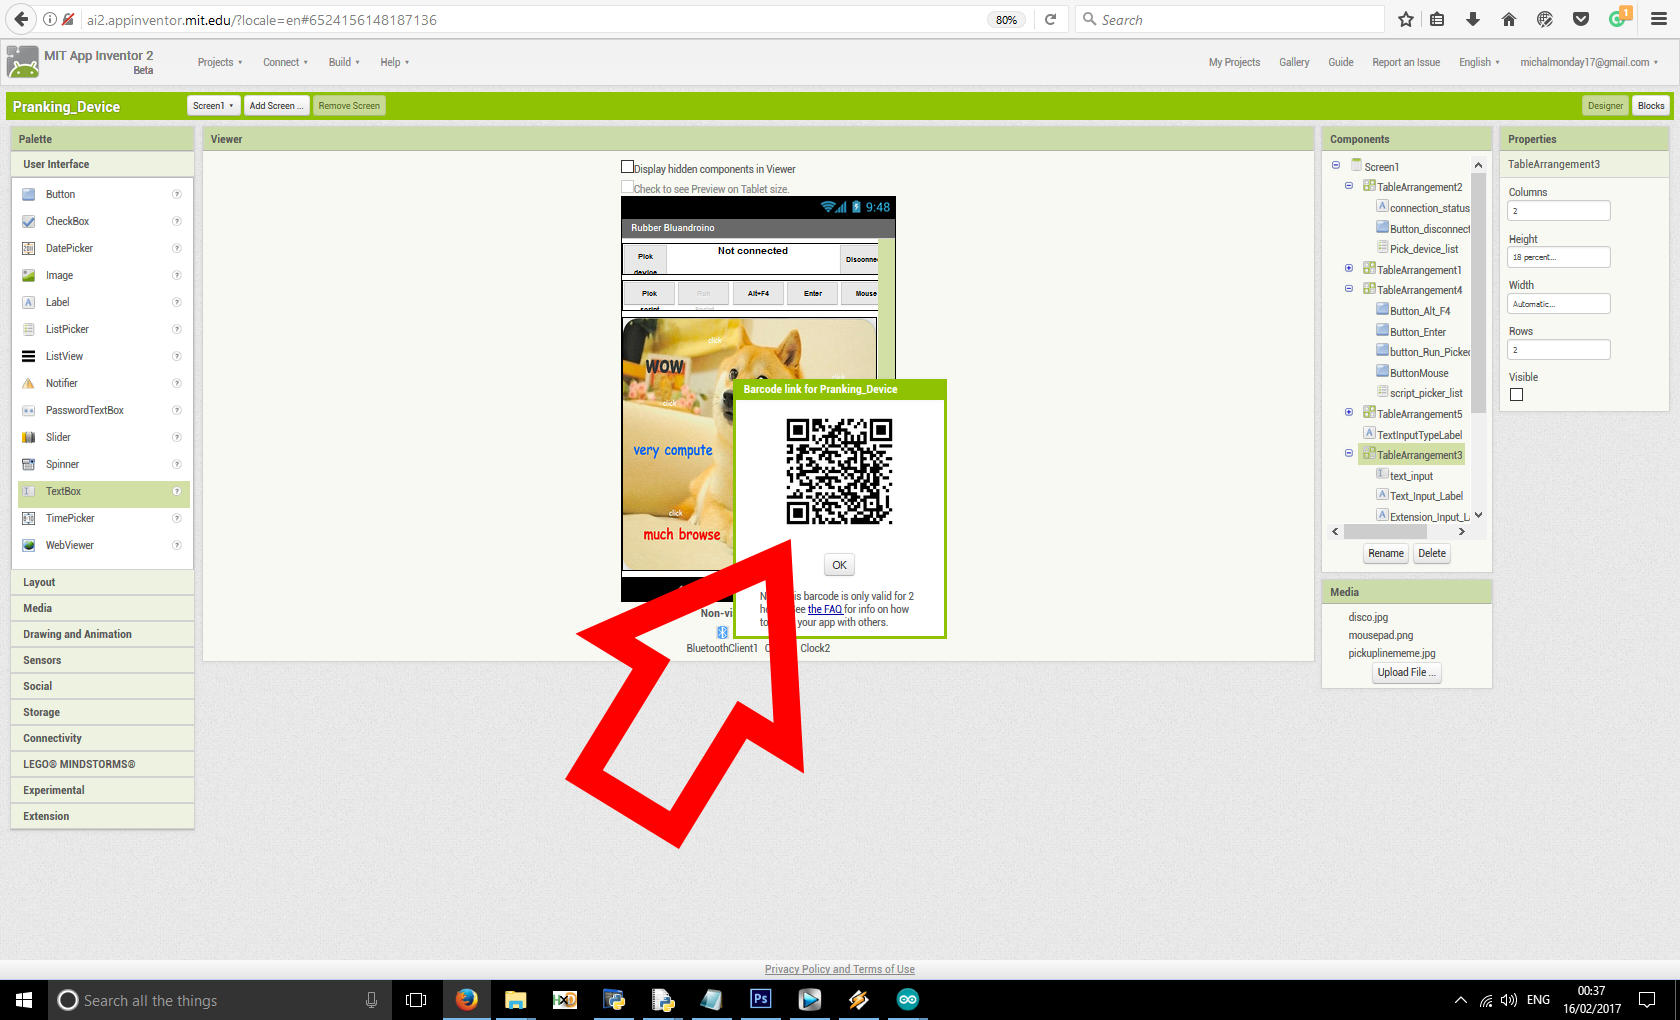Image resolution: width=1680 pixels, height=1020 pixels.
Task: Click the Upload File button
Action: point(1407,673)
